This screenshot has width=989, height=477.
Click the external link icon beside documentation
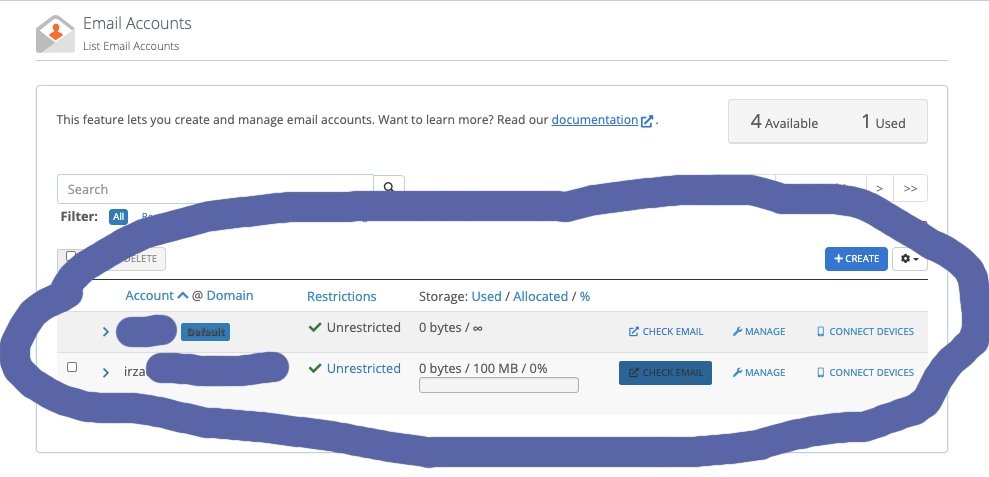point(647,121)
